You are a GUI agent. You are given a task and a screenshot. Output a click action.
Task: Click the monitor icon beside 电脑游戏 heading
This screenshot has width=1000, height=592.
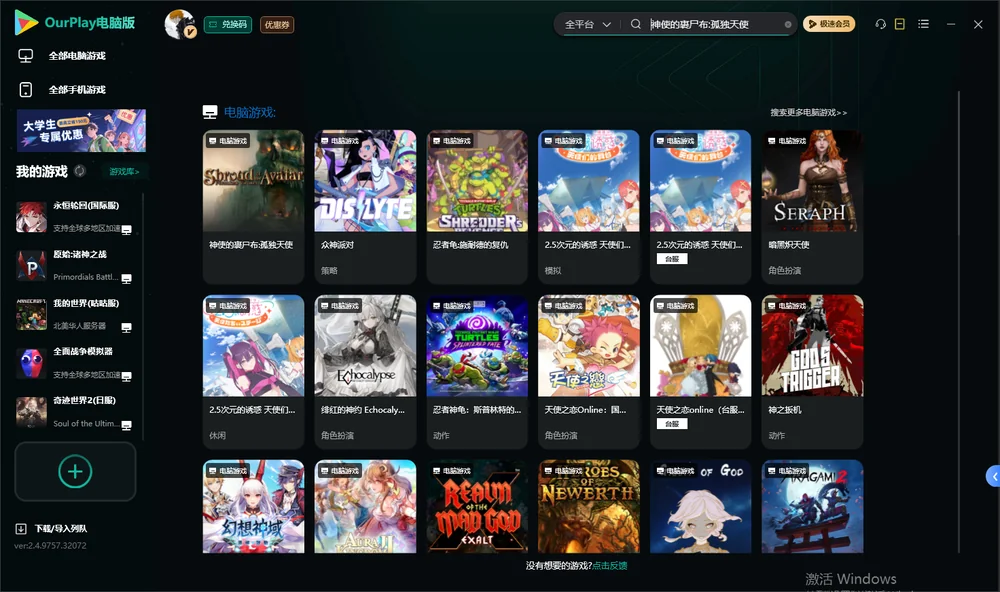click(x=210, y=112)
